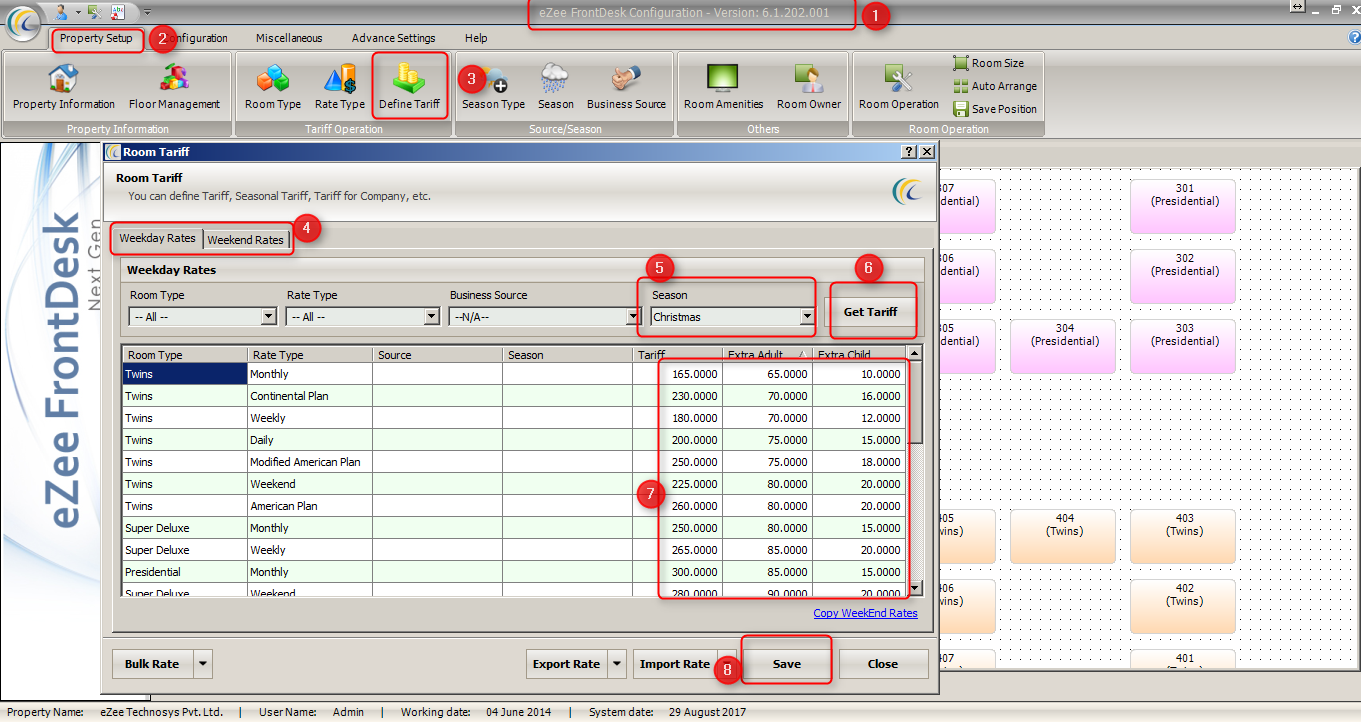Image resolution: width=1361 pixels, height=722 pixels.
Task: Click the Room Size option
Action: click(x=988, y=63)
